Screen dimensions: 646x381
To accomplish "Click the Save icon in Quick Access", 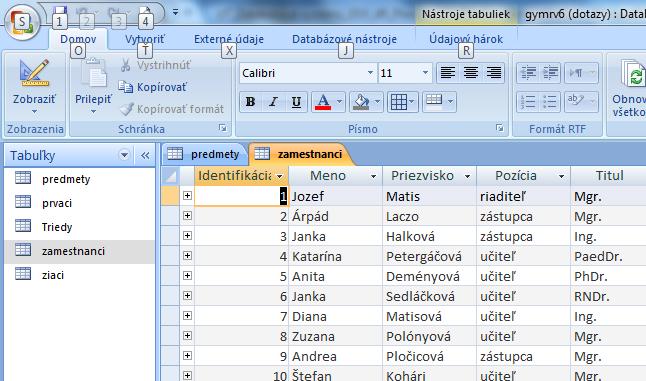I will (60, 12).
